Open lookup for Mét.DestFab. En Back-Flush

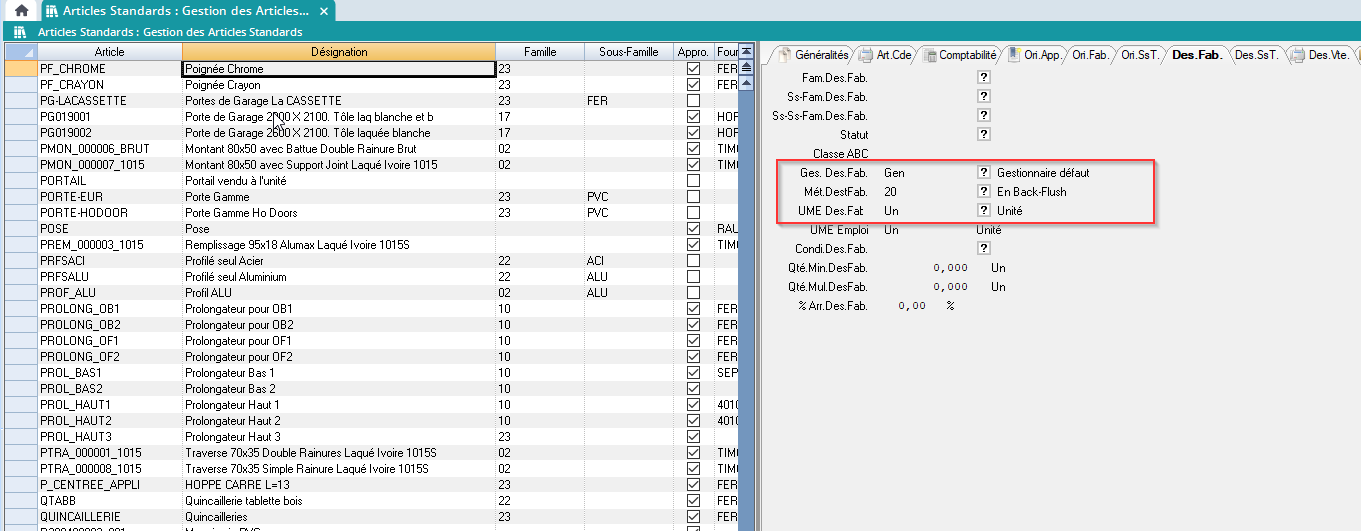click(984, 192)
